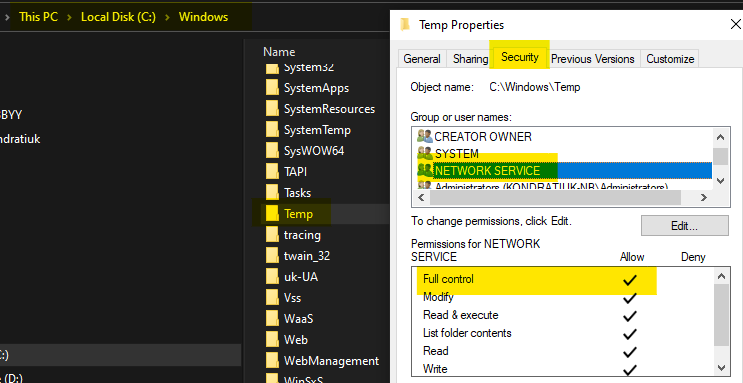
Task: Select CREATOR OWNER in the user list
Action: point(483,137)
